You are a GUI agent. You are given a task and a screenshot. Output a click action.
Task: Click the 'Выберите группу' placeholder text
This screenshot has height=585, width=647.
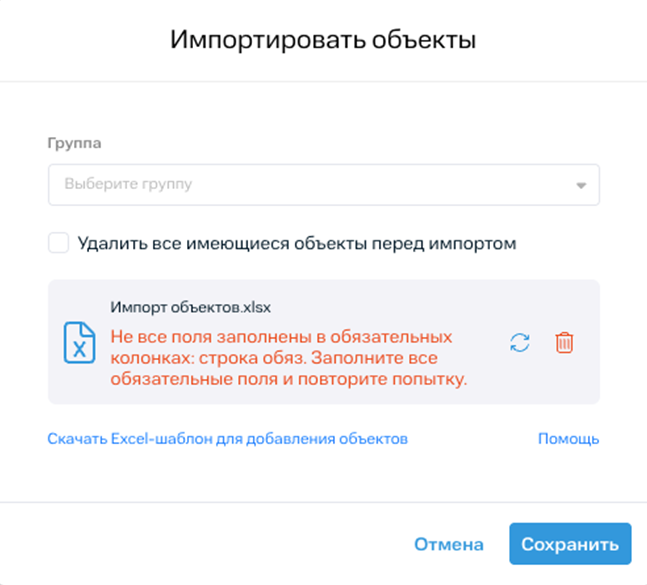(128, 185)
